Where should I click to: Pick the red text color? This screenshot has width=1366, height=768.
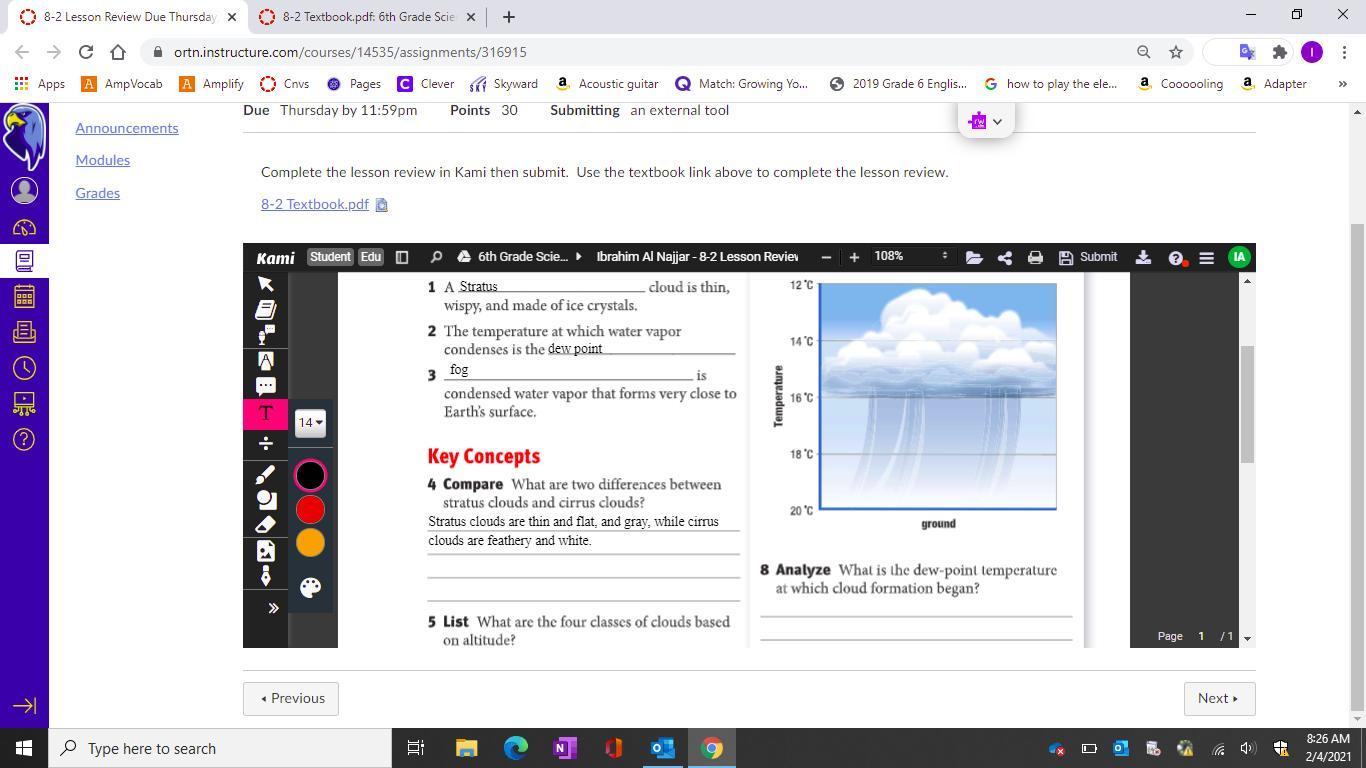[310, 510]
